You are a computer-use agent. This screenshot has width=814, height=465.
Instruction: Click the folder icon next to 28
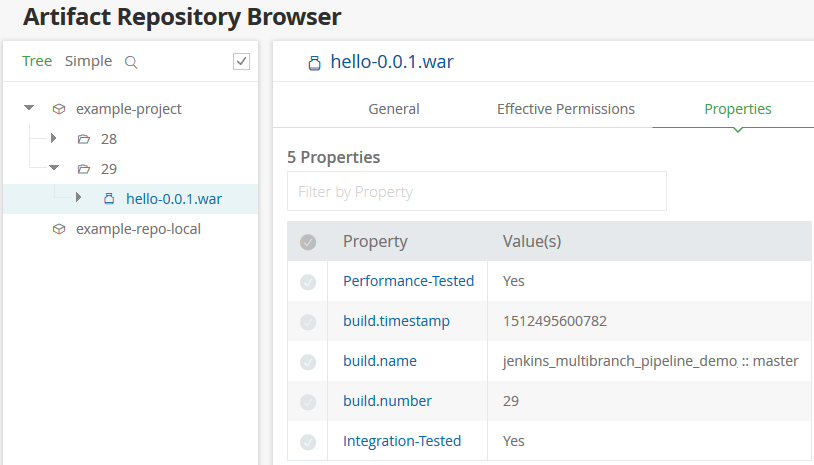coord(84,139)
